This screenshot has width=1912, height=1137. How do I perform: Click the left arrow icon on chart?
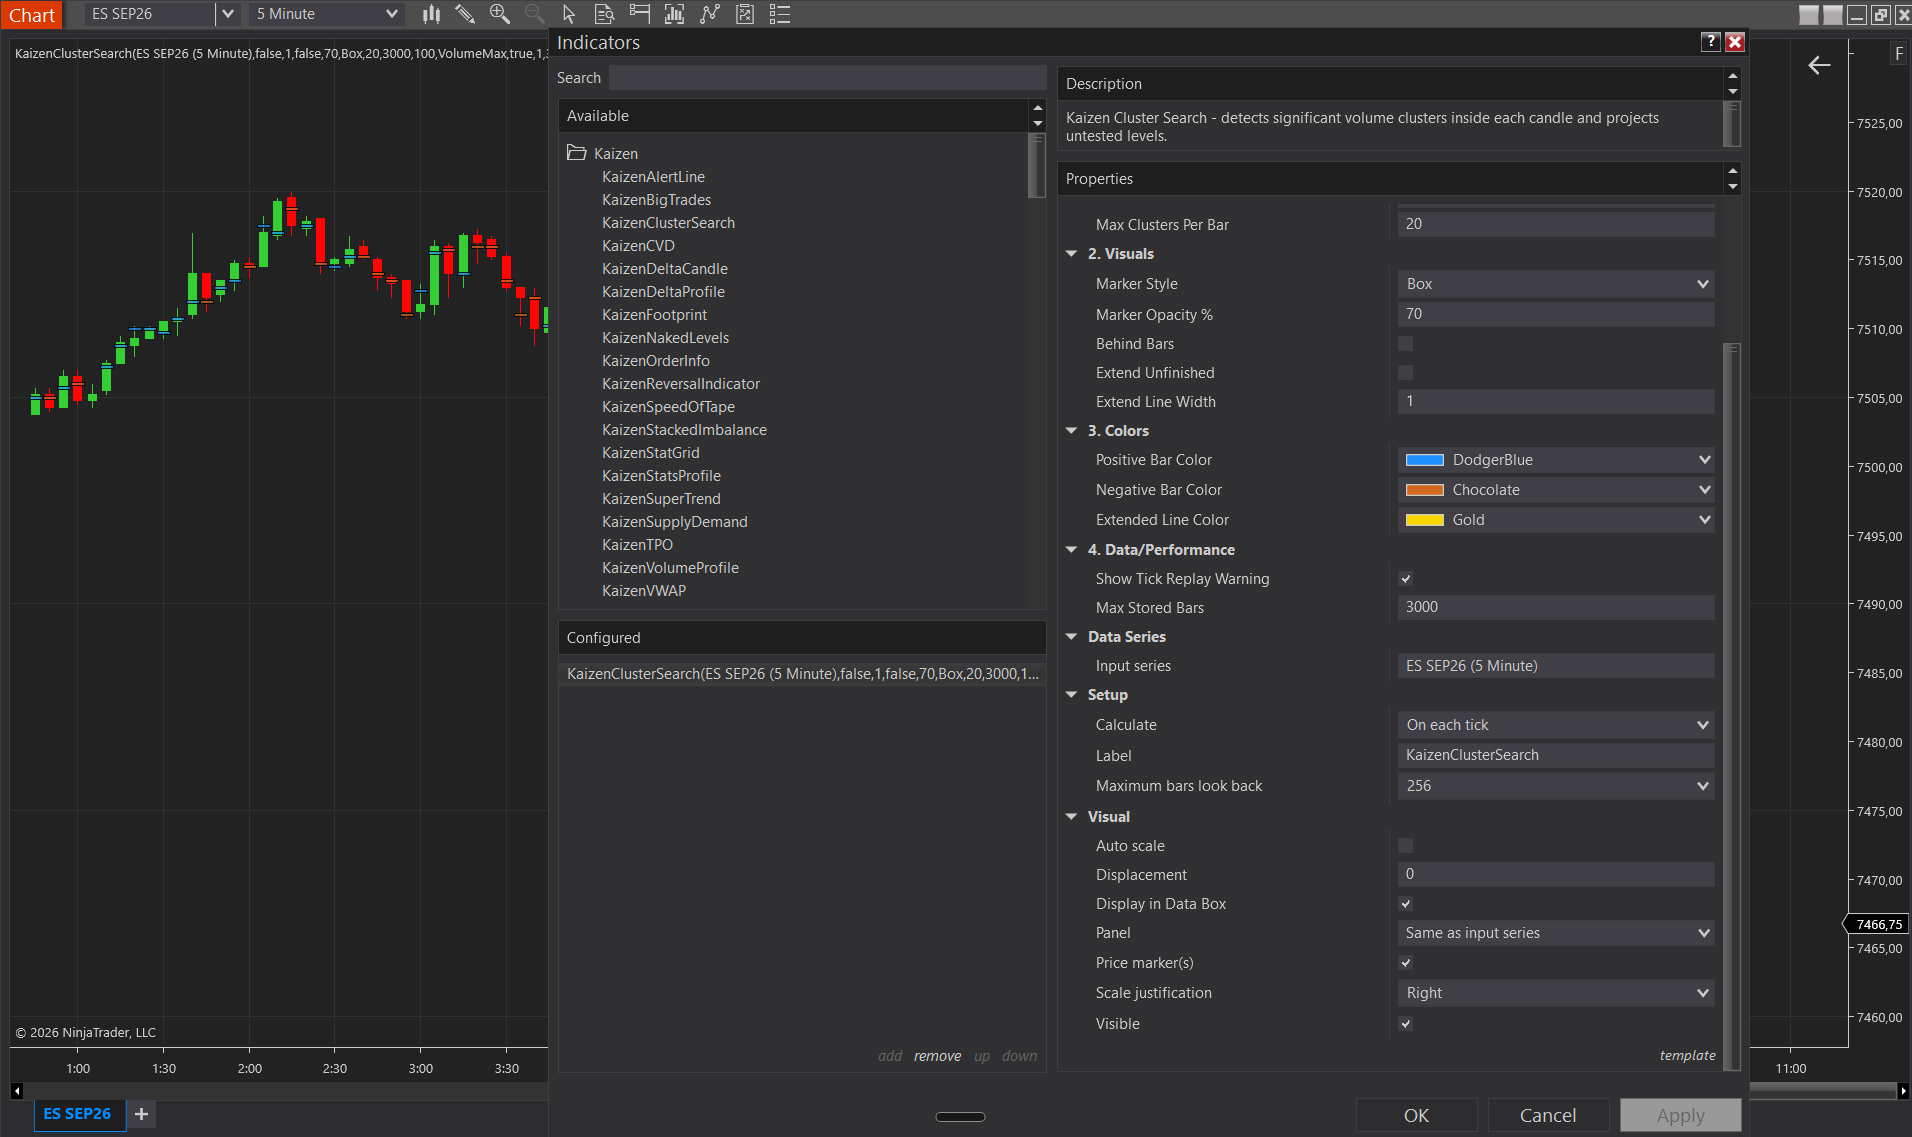click(x=1819, y=65)
